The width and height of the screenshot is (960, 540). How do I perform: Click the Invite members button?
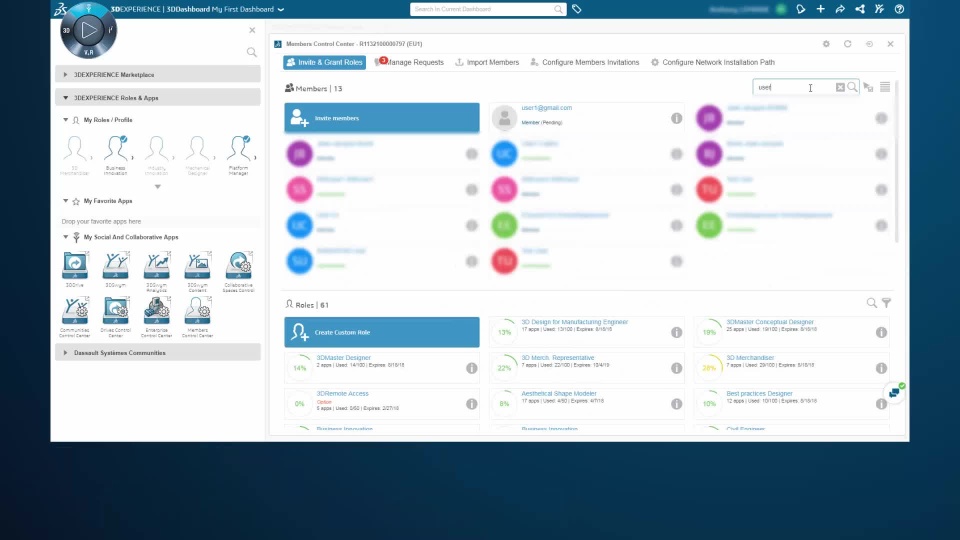[x=382, y=118]
